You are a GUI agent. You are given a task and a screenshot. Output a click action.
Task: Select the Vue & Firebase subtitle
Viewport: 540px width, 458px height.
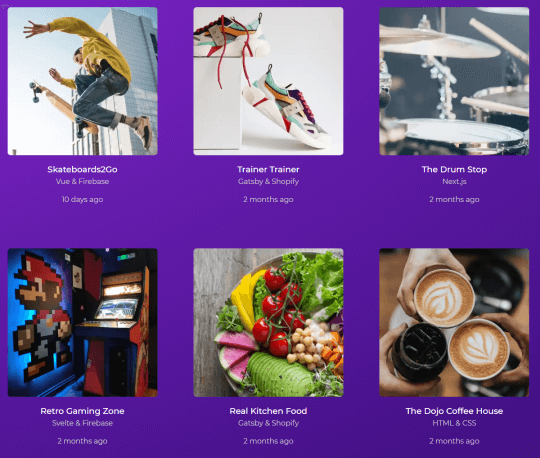point(82,181)
